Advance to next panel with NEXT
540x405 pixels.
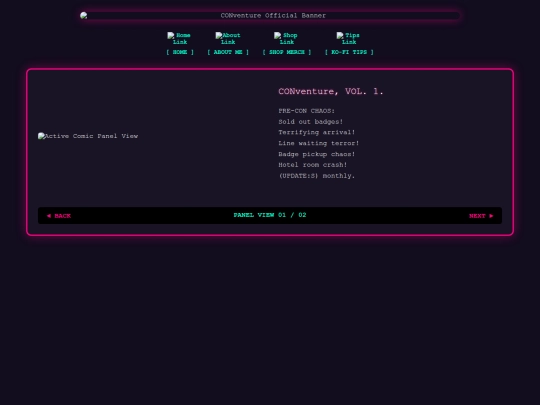(x=481, y=216)
